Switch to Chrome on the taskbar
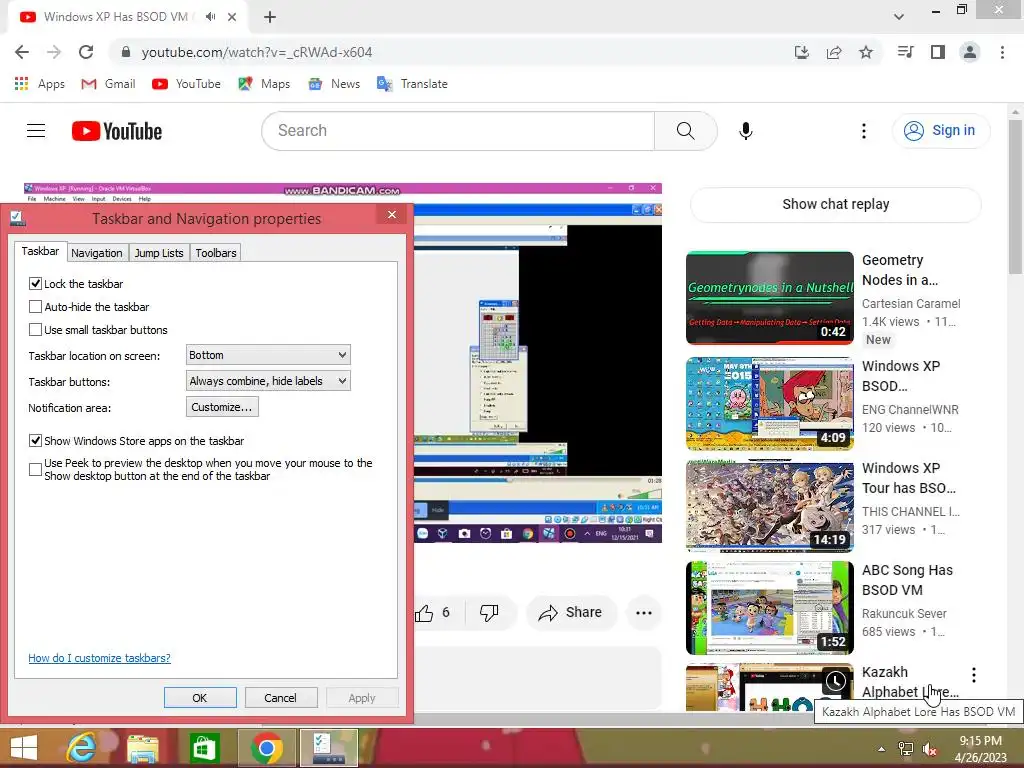 266,748
